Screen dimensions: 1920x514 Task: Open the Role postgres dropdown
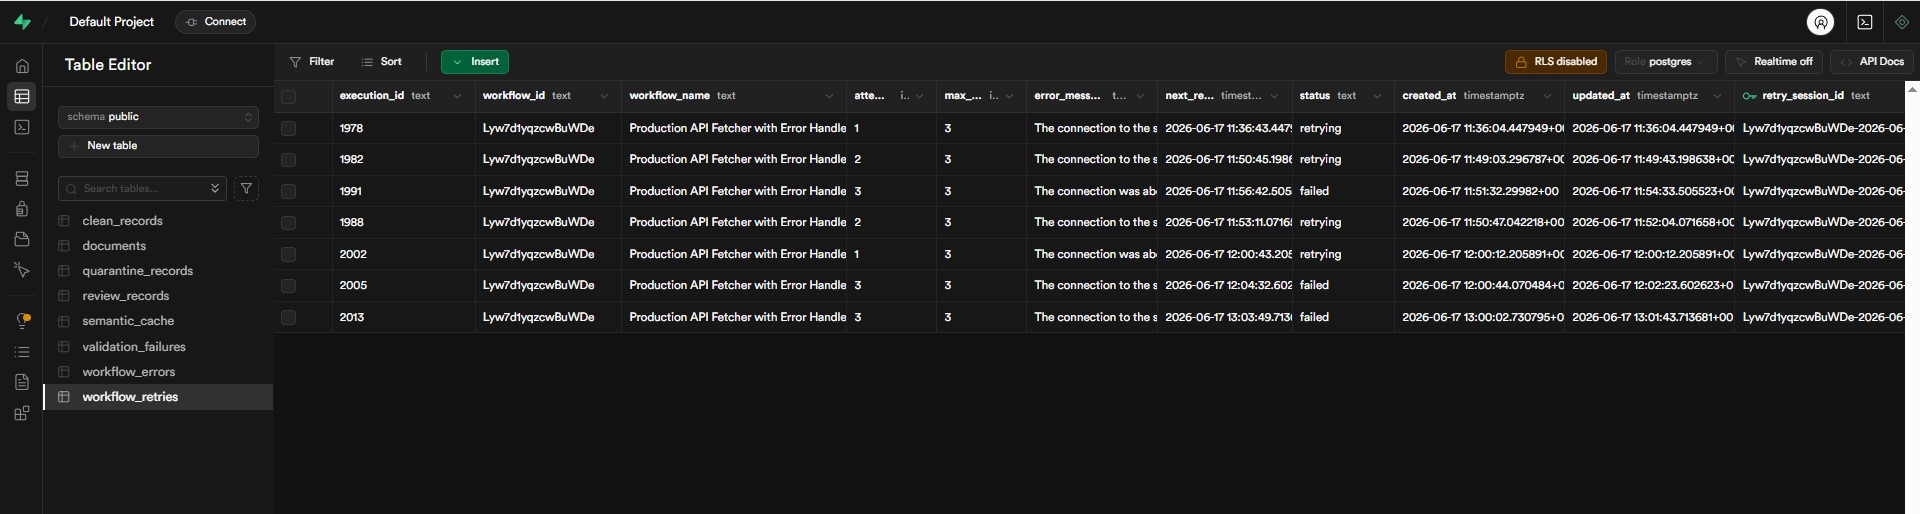[x=1666, y=62]
